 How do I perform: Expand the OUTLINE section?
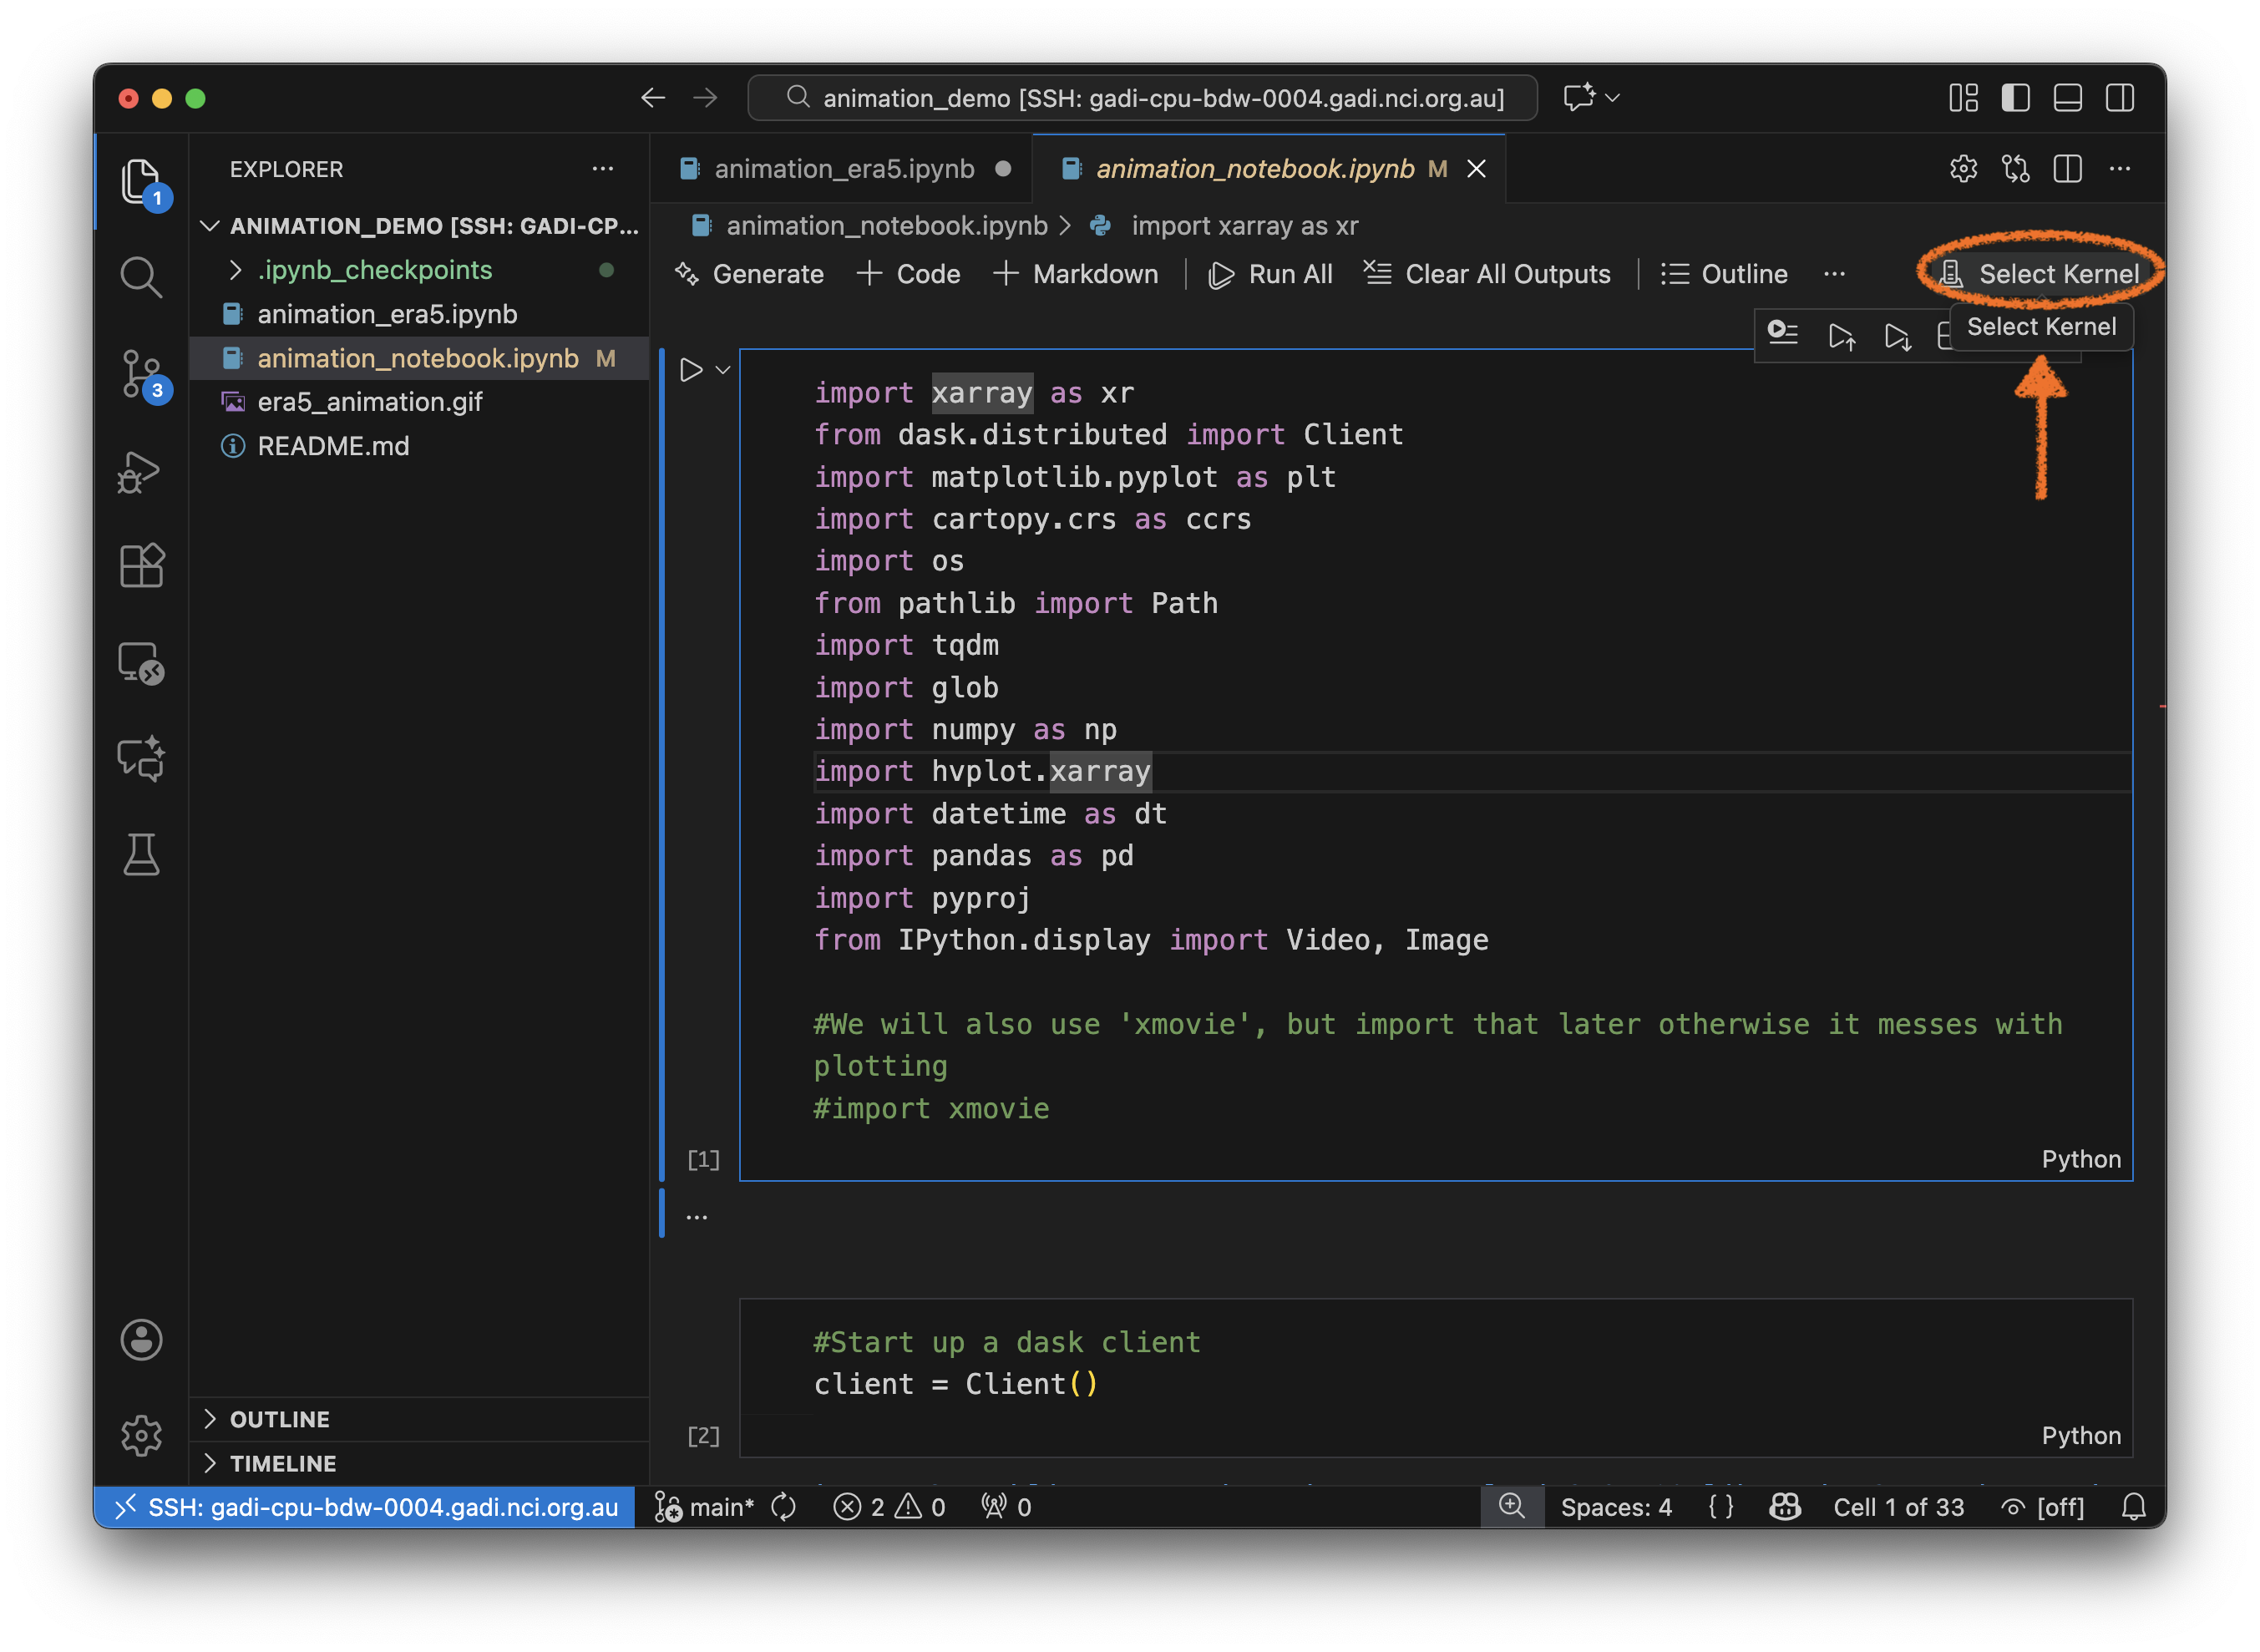pyautogui.click(x=280, y=1419)
